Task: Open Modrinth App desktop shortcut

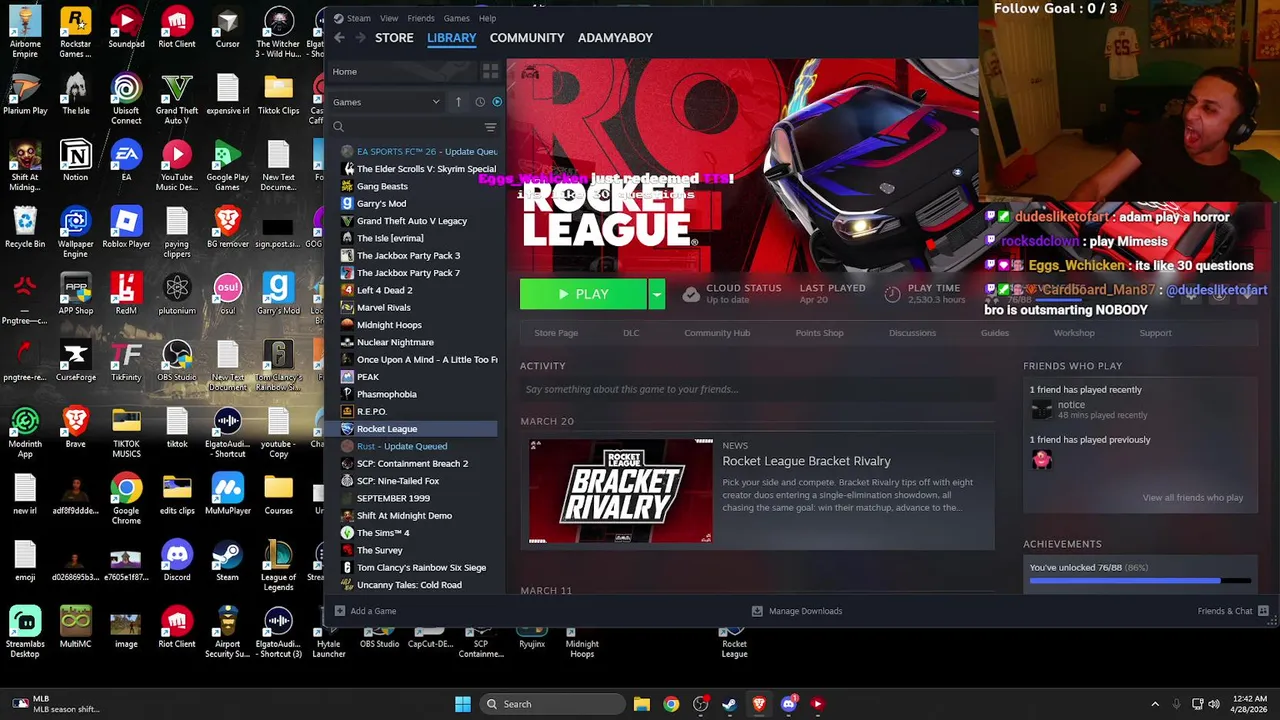Action: [x=25, y=432]
